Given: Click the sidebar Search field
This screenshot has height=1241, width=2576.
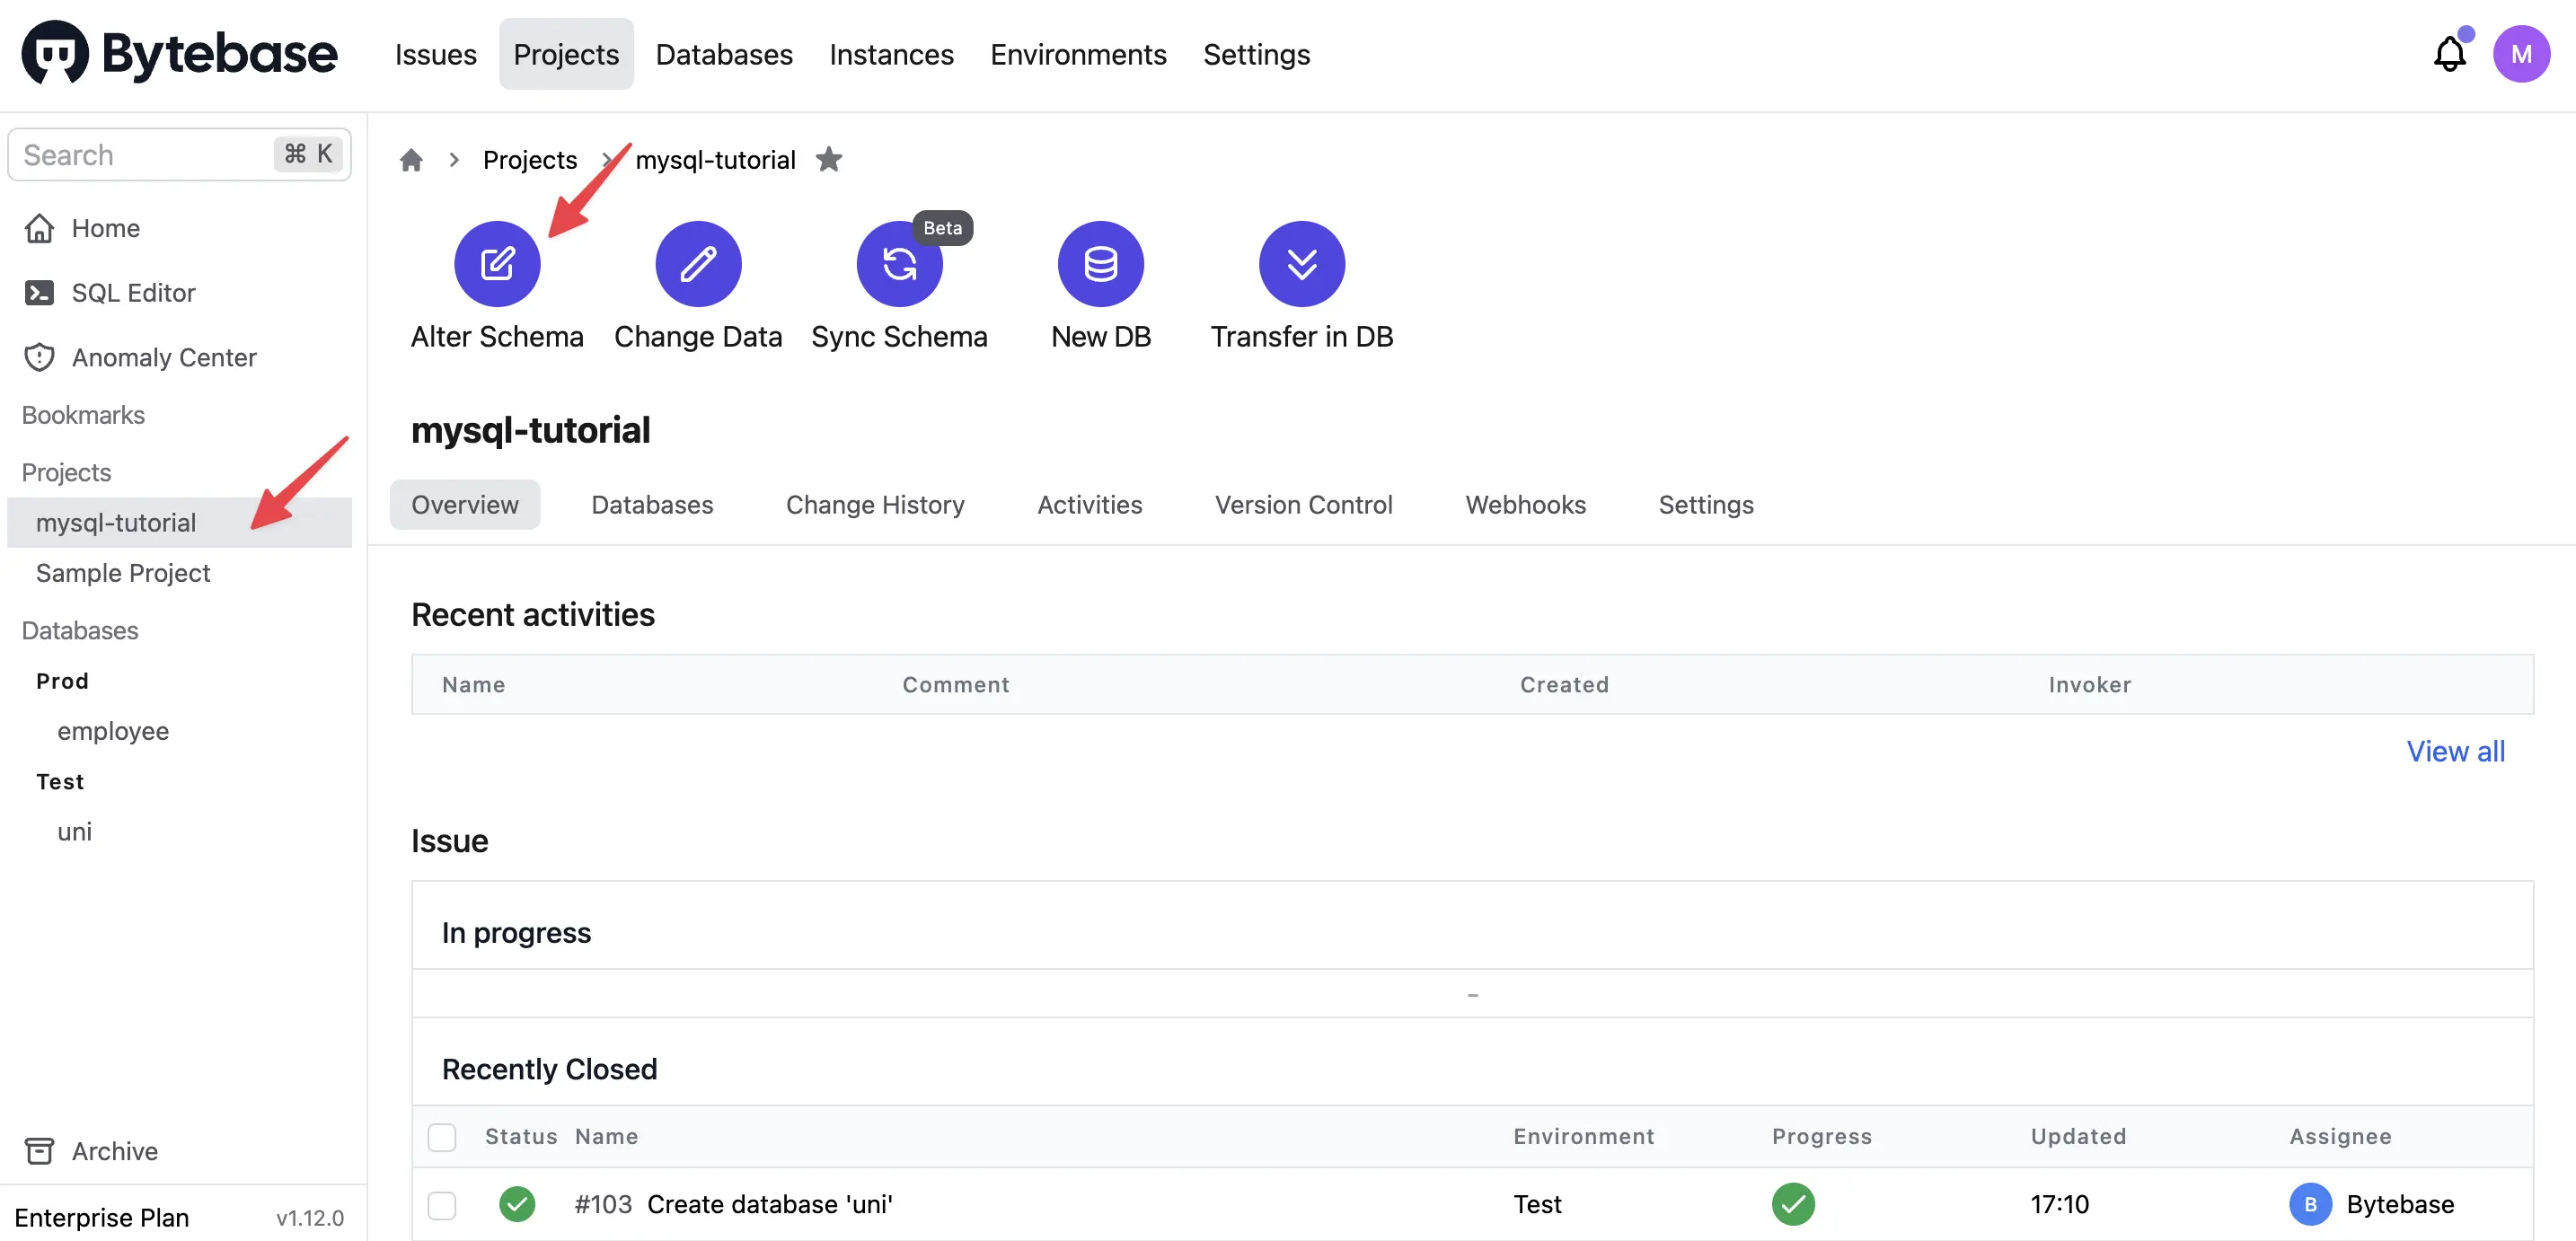Looking at the screenshot, I should click(180, 154).
